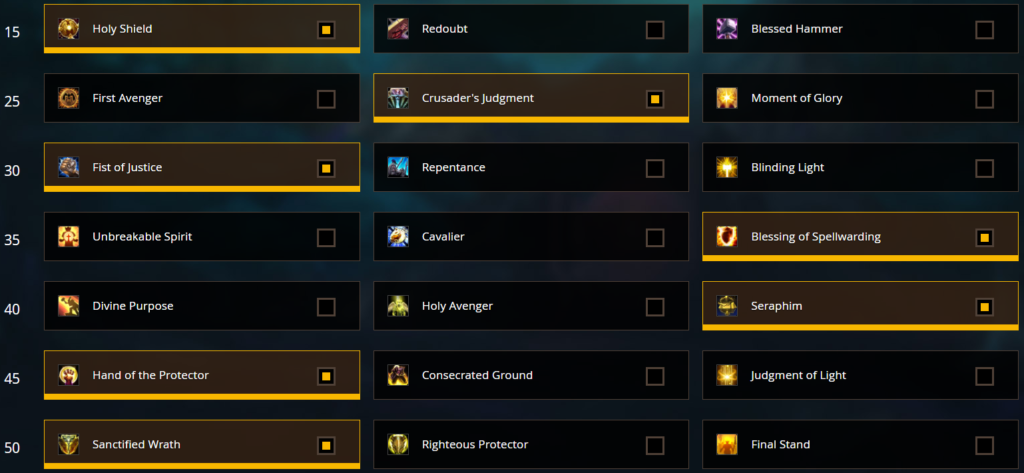
Task: Click the Blinding Light talent label
Action: 788,167
